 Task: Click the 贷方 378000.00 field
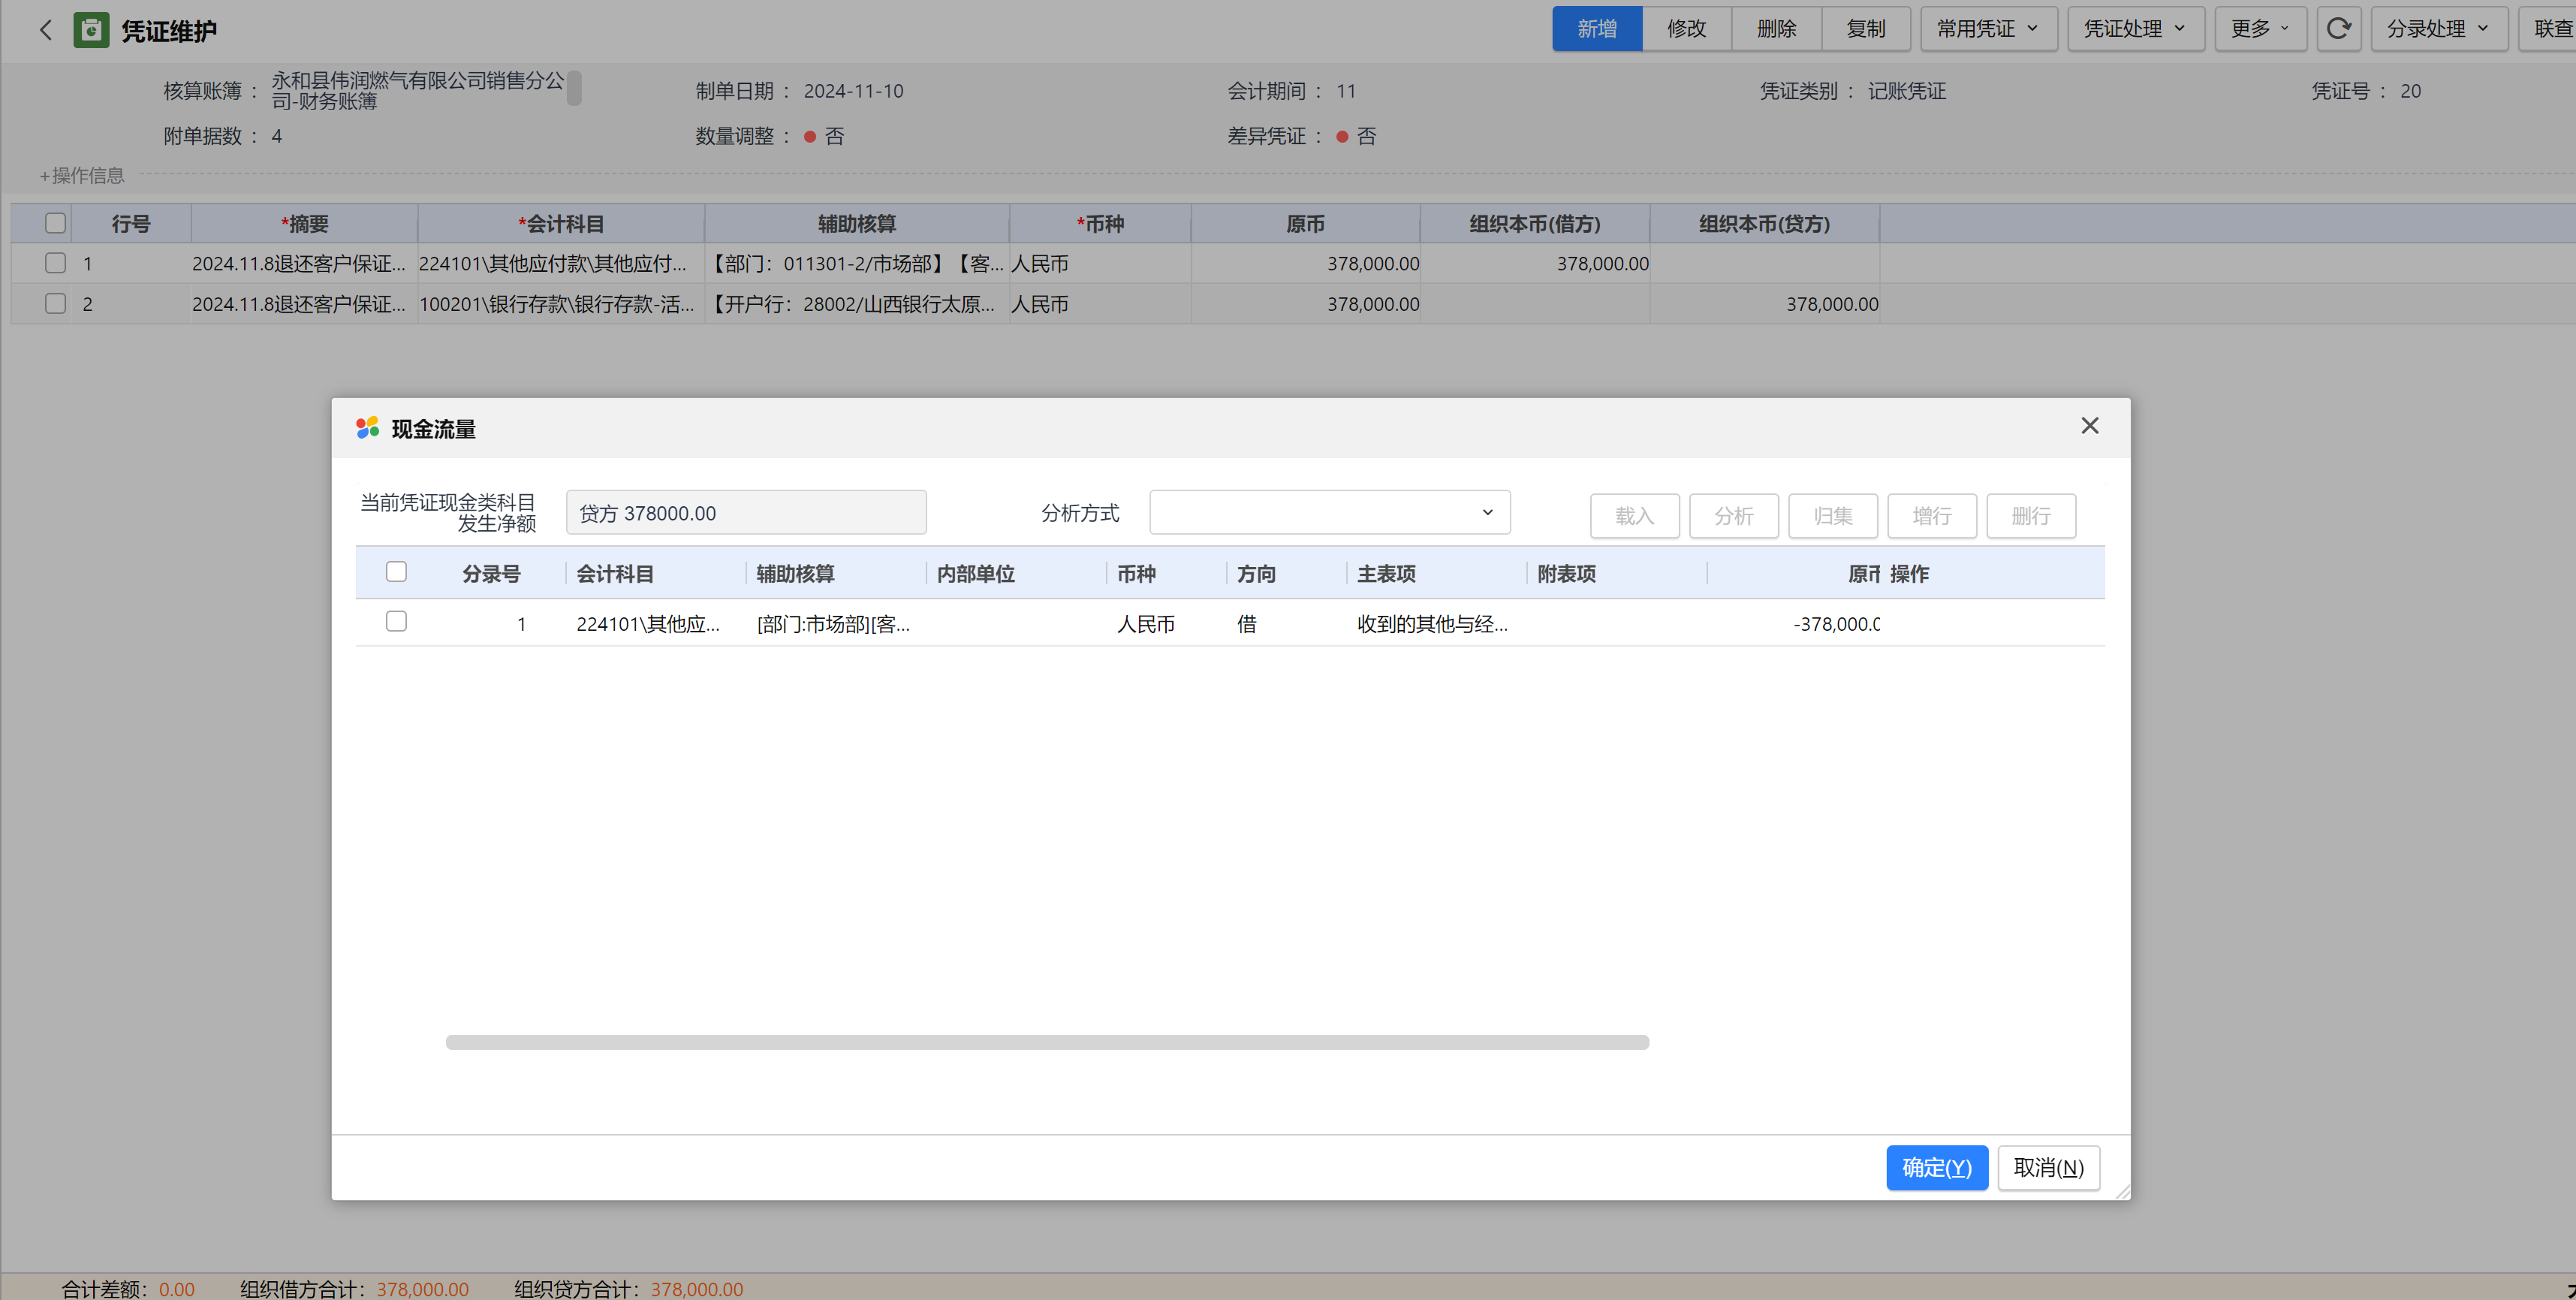click(x=746, y=512)
